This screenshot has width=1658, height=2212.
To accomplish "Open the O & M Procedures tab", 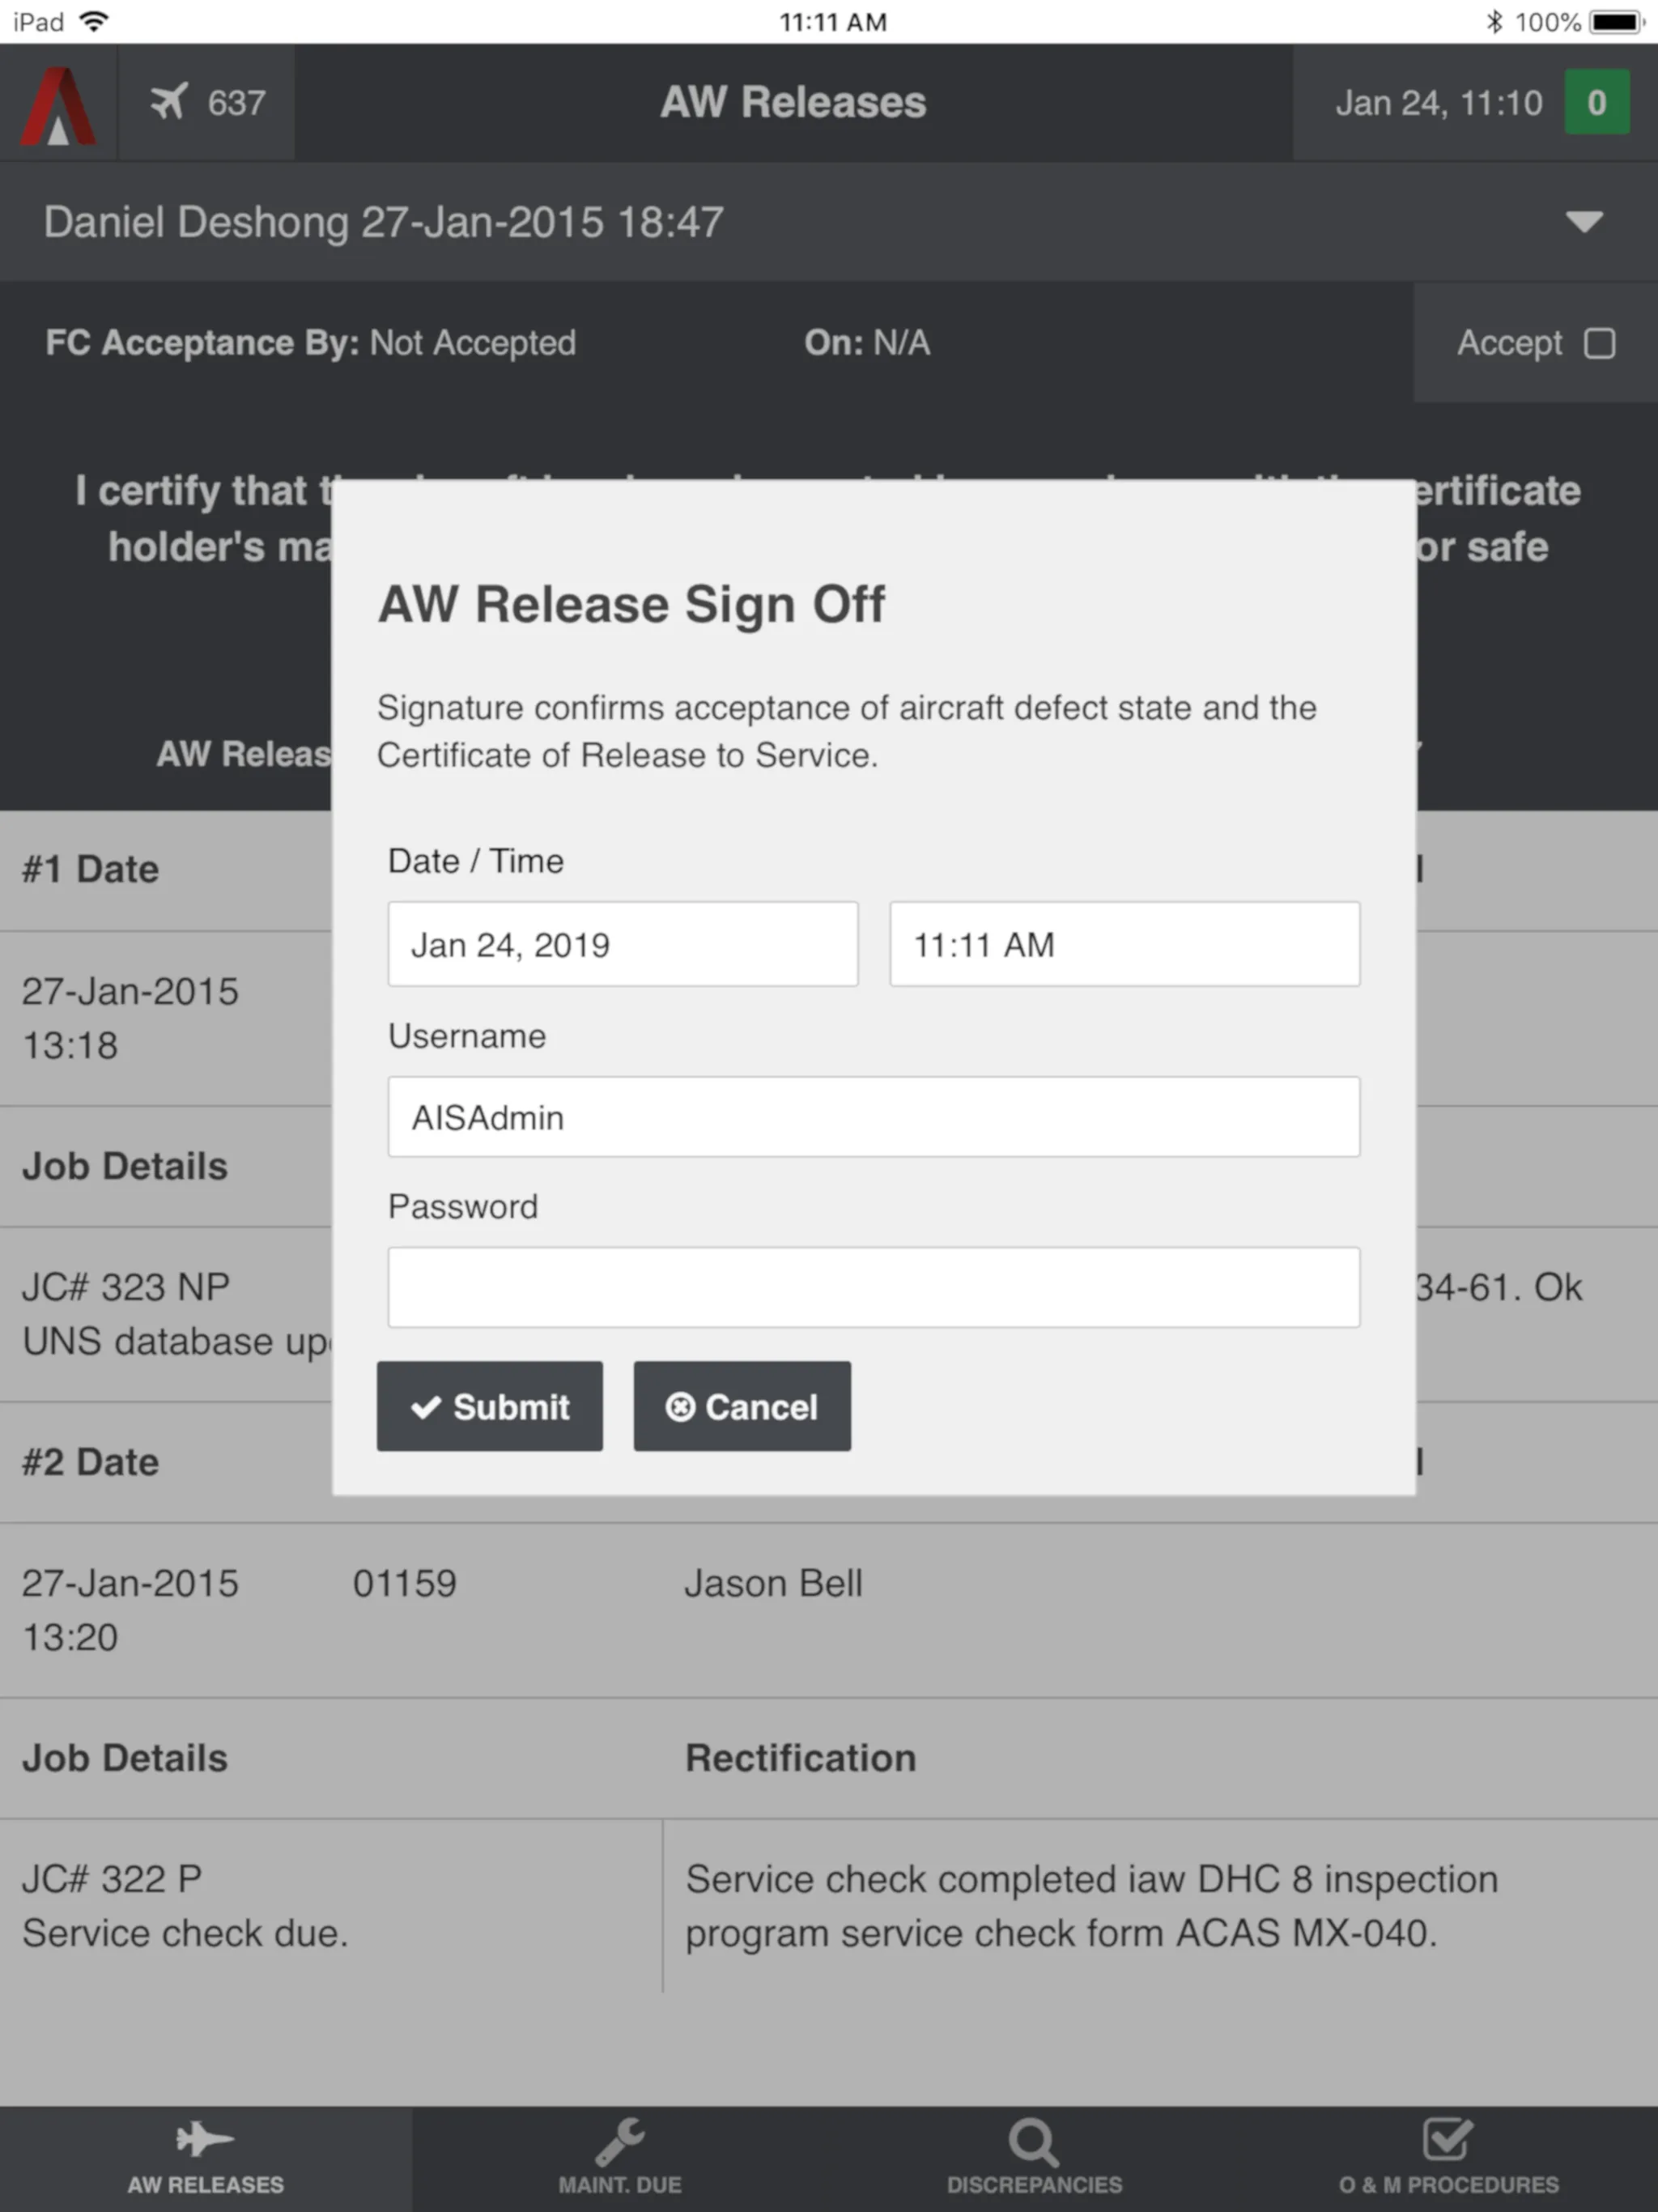I will click(x=1449, y=2158).
